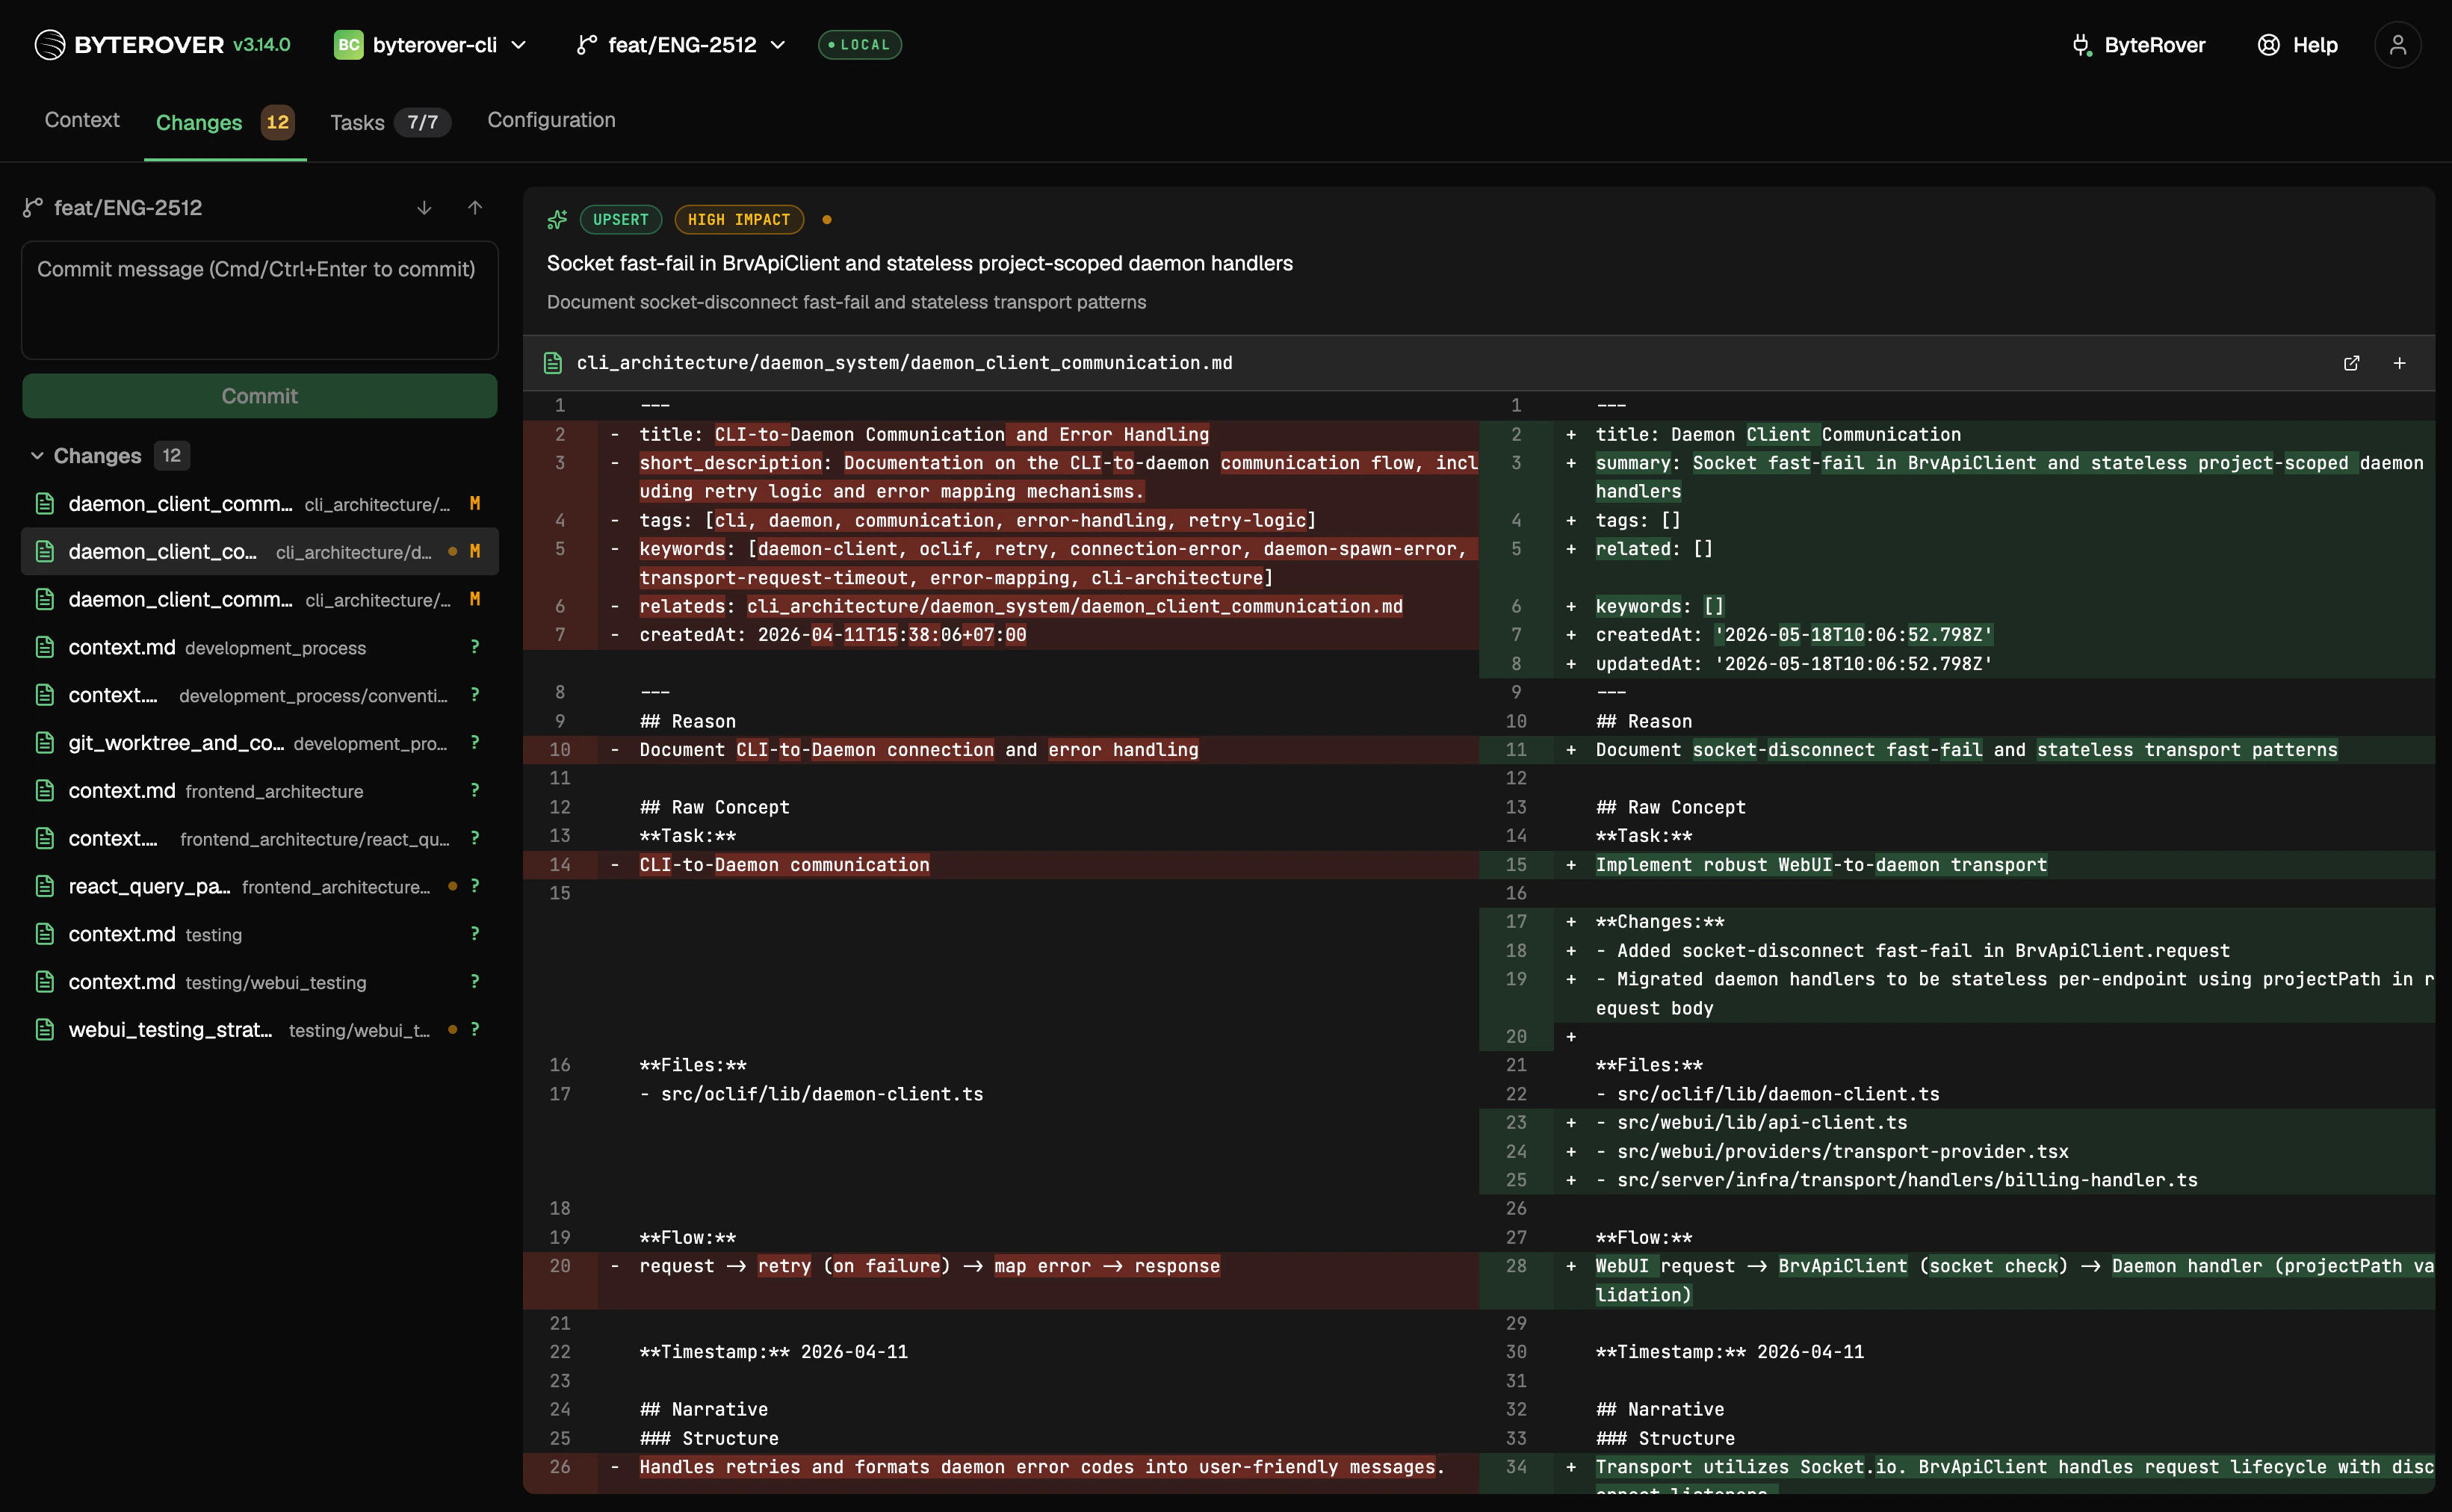
Task: Open the feat/ENG-2512 branch dropdown in header
Action: coord(682,45)
